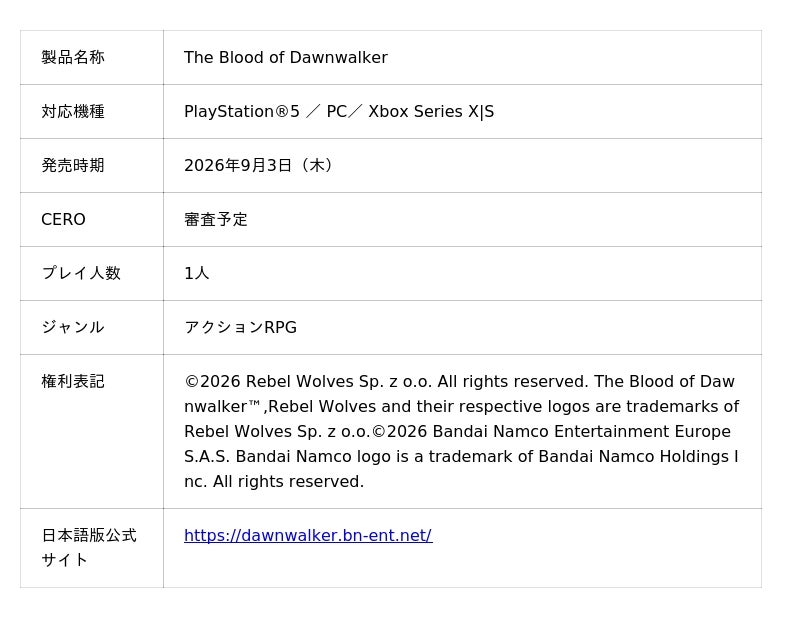Click the PC platform text
The height and width of the screenshot is (618, 800).
(336, 112)
